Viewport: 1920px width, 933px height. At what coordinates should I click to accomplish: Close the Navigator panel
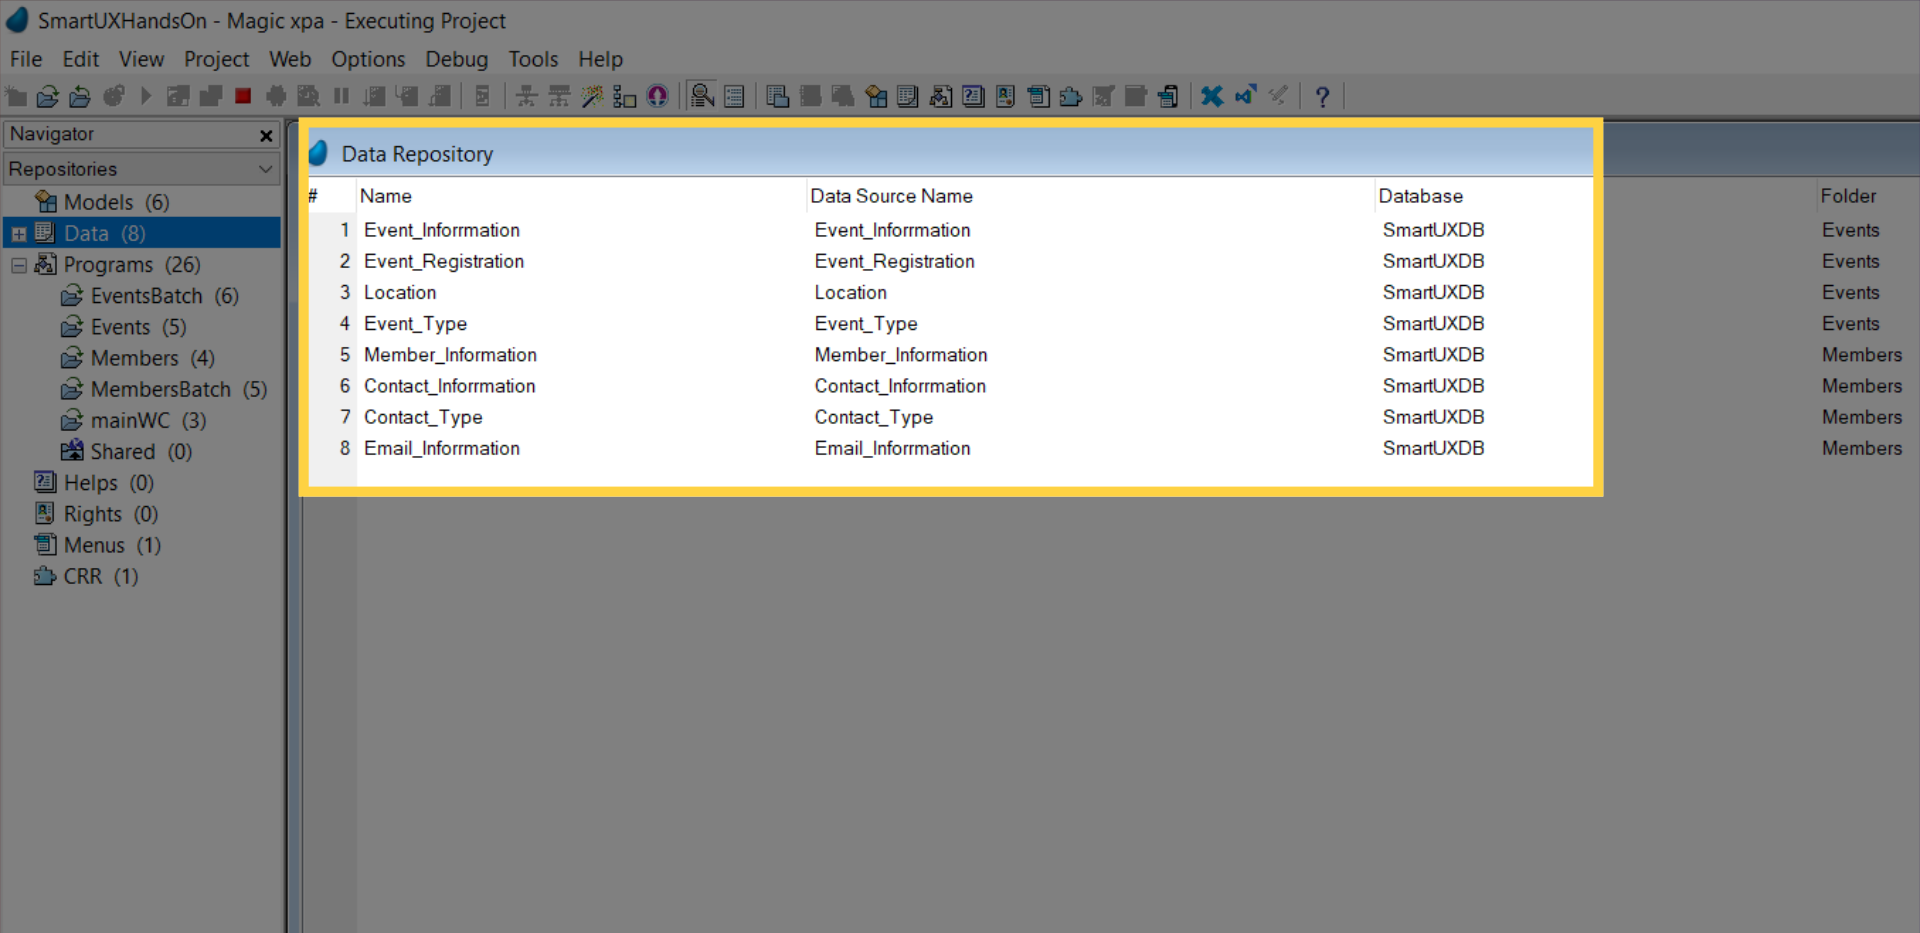click(x=266, y=135)
